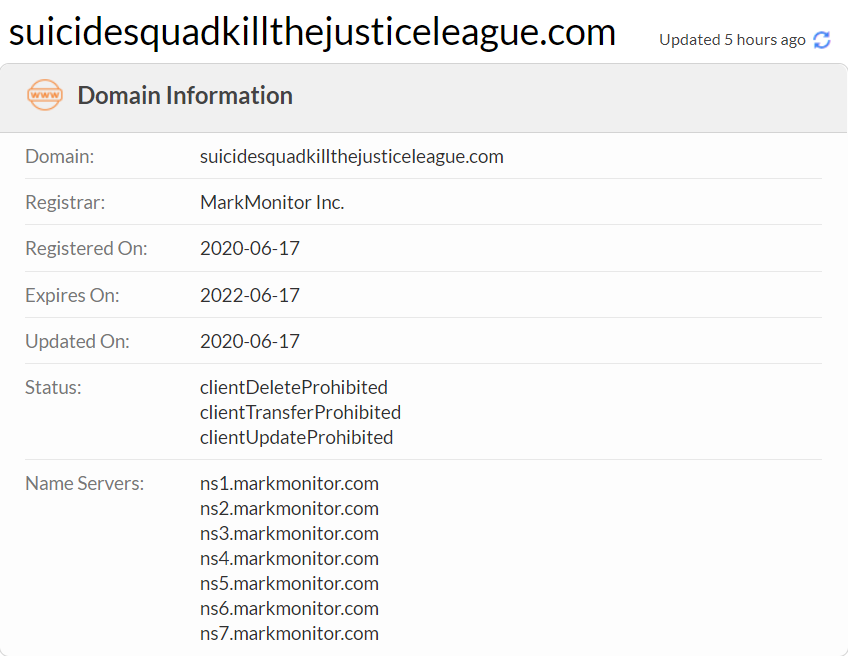Click the 2022-06-17 expiry date

click(x=250, y=295)
